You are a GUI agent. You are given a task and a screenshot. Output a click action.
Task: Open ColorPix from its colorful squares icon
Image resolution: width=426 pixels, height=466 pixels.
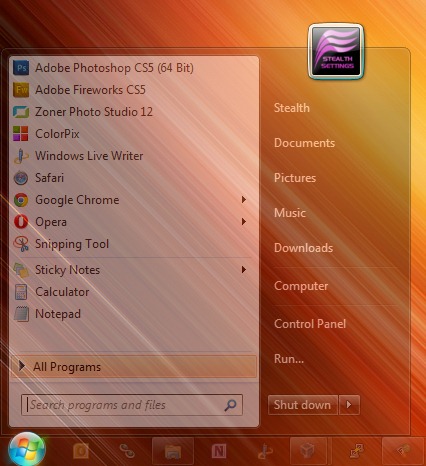[21, 134]
